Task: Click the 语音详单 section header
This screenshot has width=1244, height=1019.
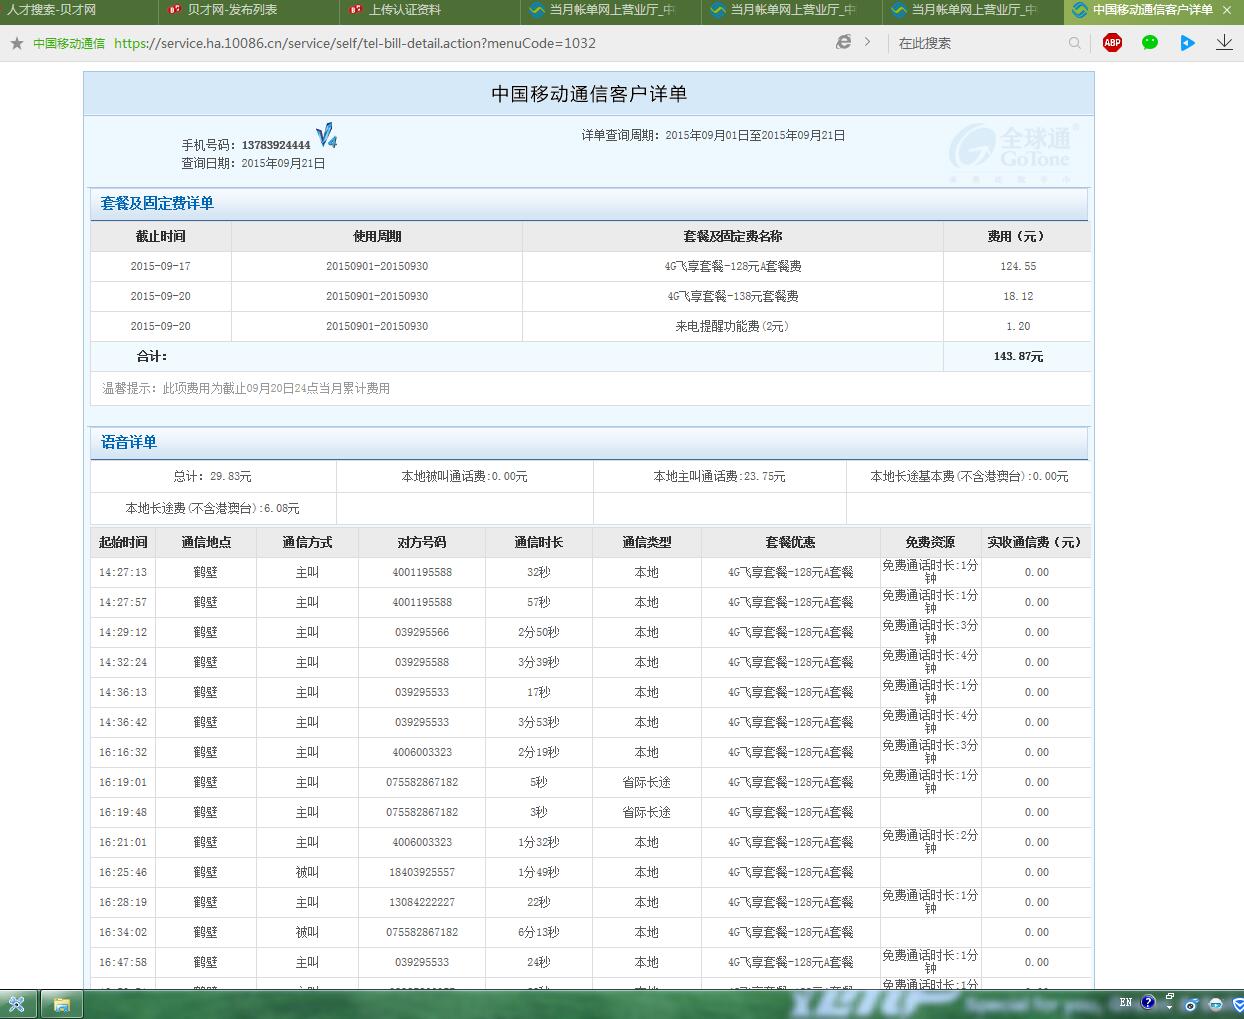Action: (129, 442)
